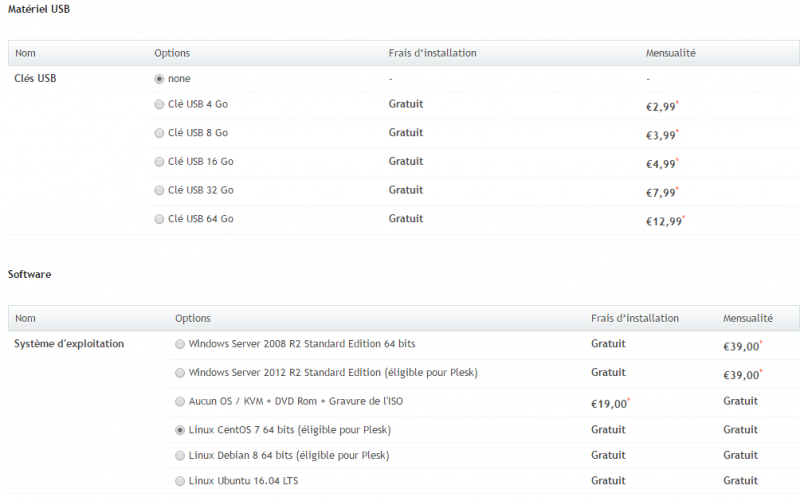800x501 pixels.
Task: Select Windows Server 2012 R2 Standard Edition radio
Action: [180, 373]
